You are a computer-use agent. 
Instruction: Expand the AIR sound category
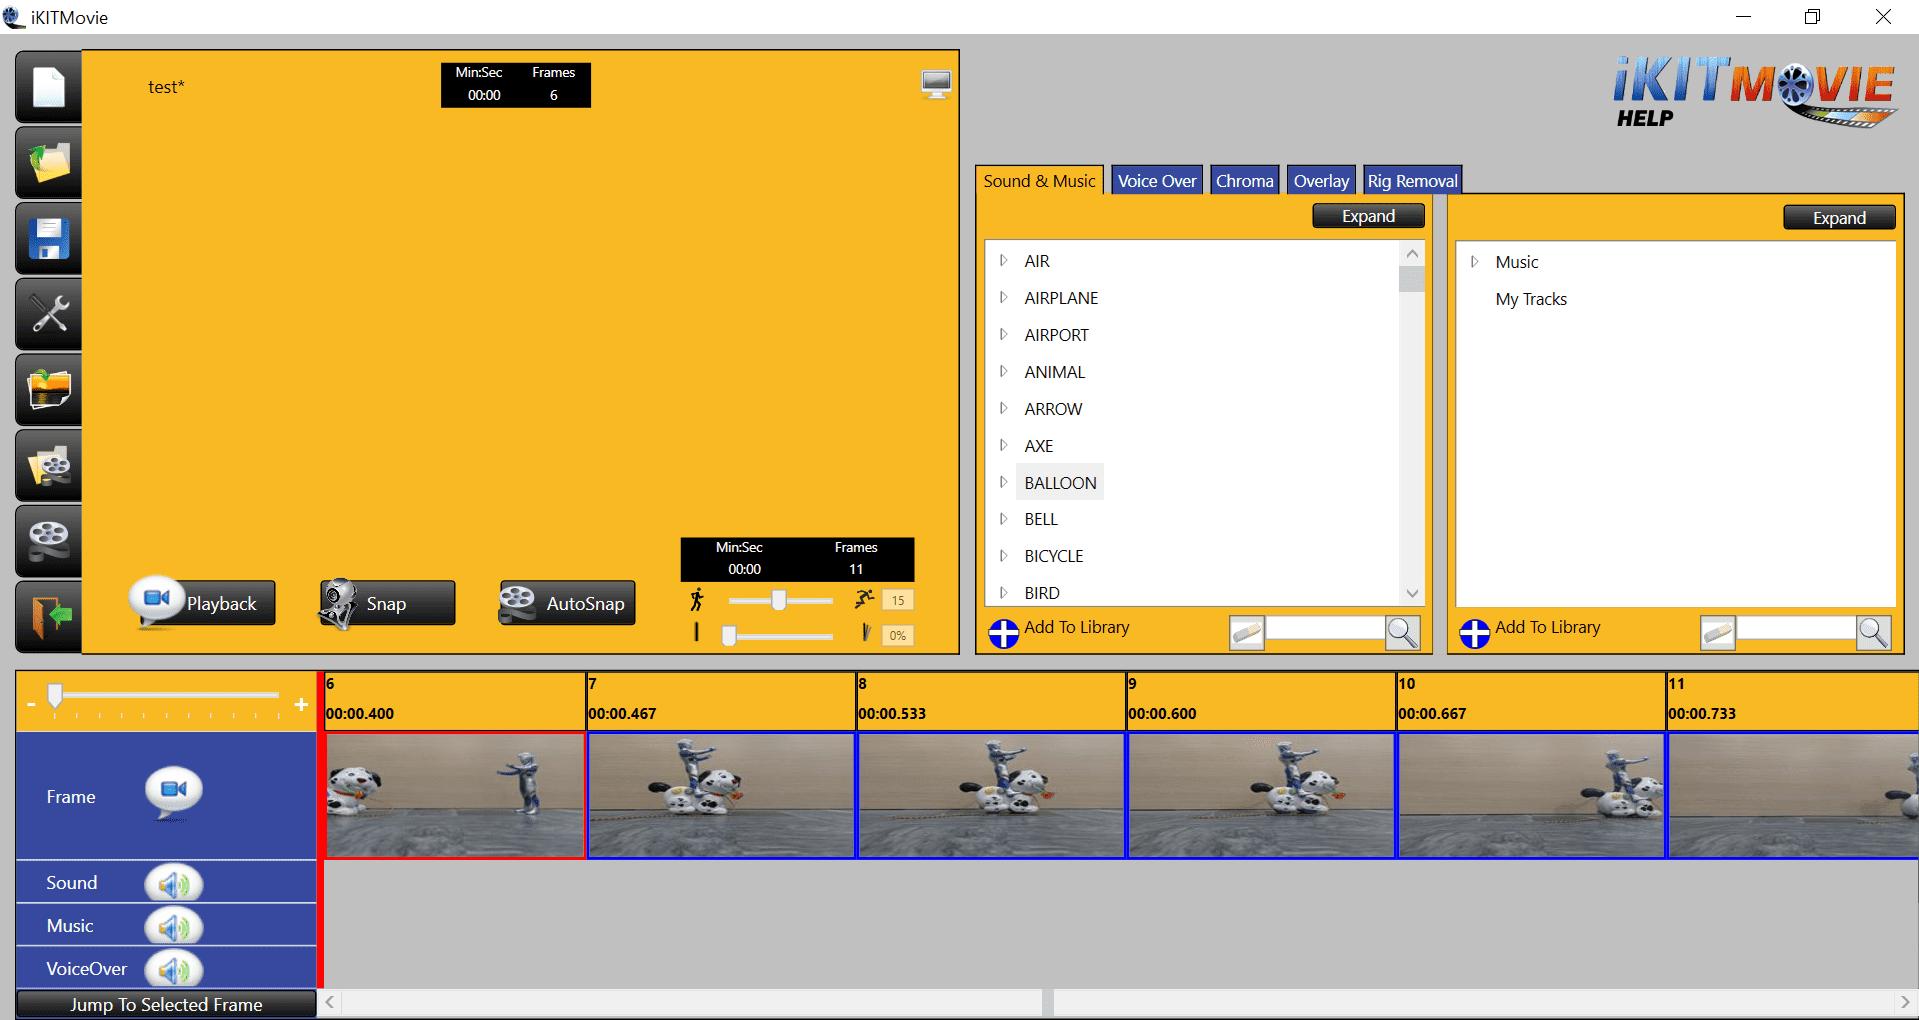tap(1003, 261)
